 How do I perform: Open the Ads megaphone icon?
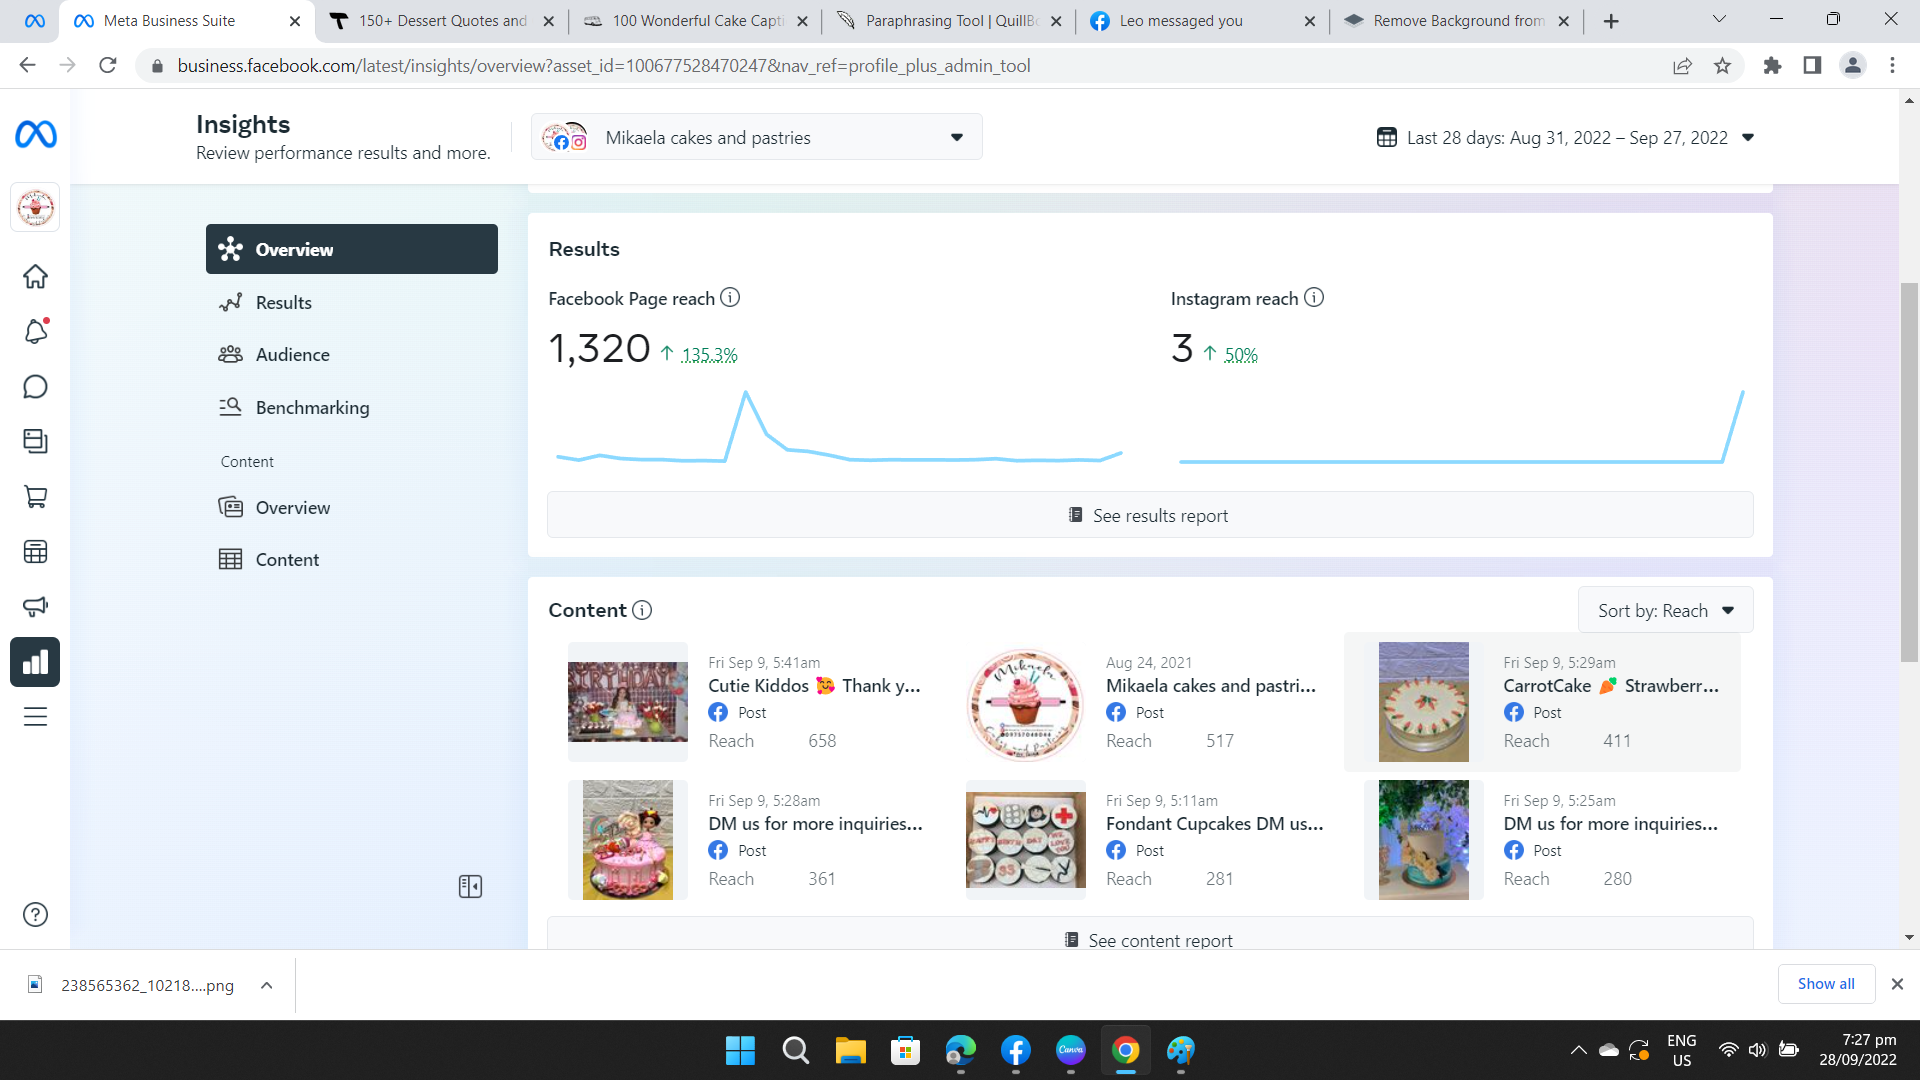coord(35,607)
